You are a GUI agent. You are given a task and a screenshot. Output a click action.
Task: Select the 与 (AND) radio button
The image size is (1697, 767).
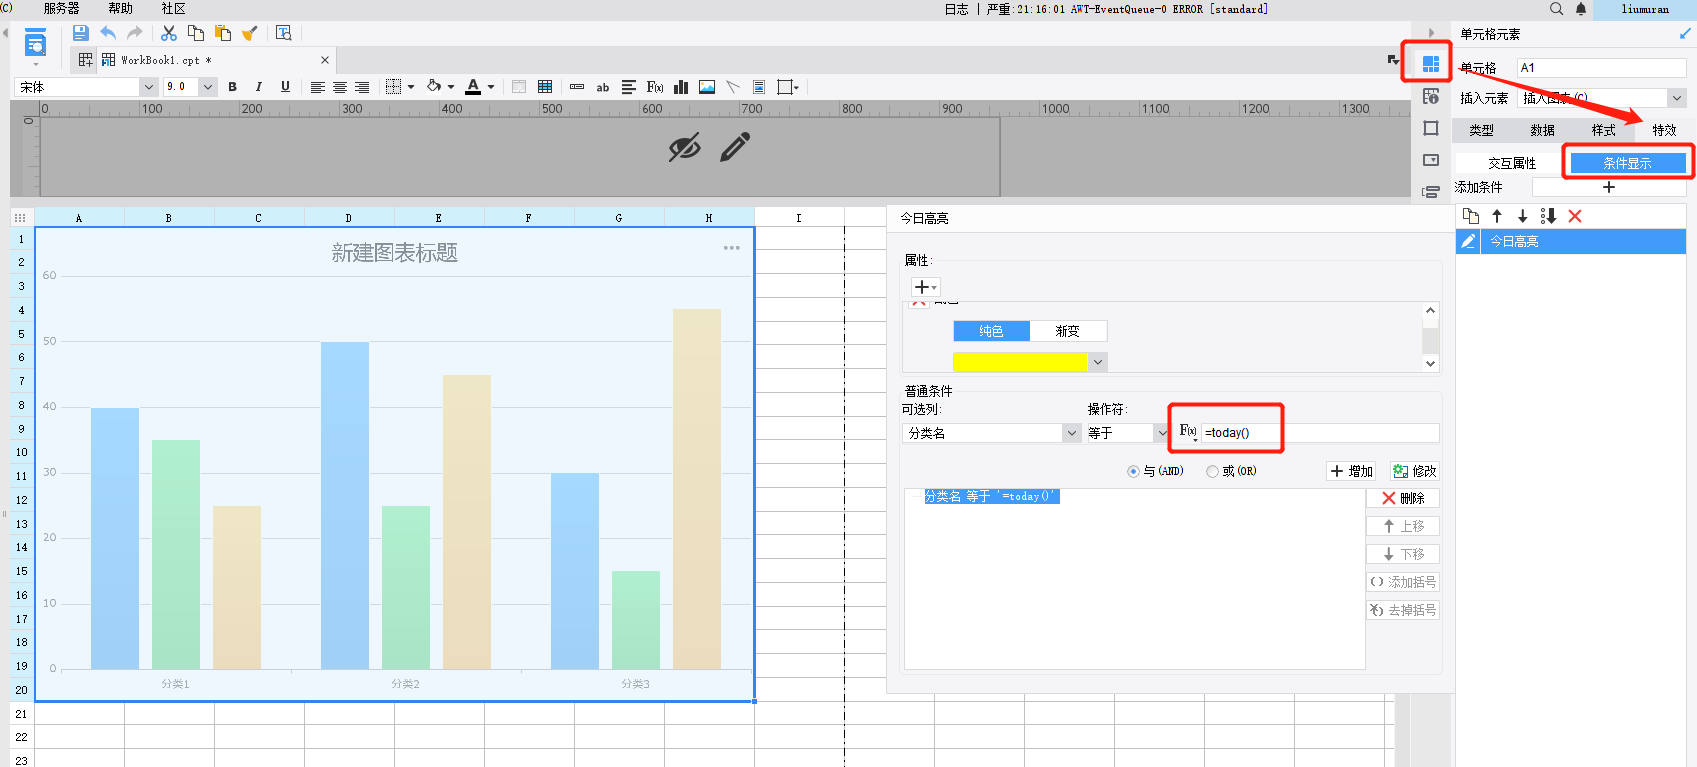tap(1133, 471)
